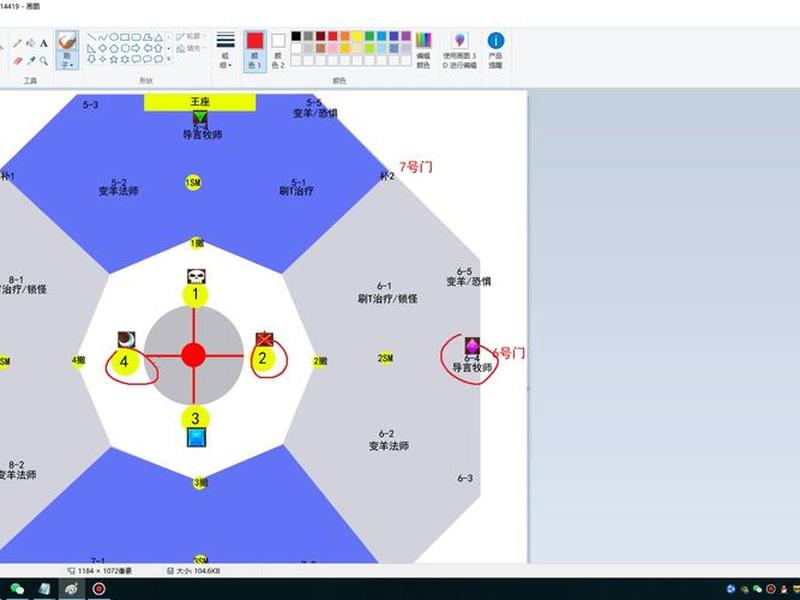The height and width of the screenshot is (600, 800).
Task: Select the Magnifier tool
Action: tap(44, 61)
